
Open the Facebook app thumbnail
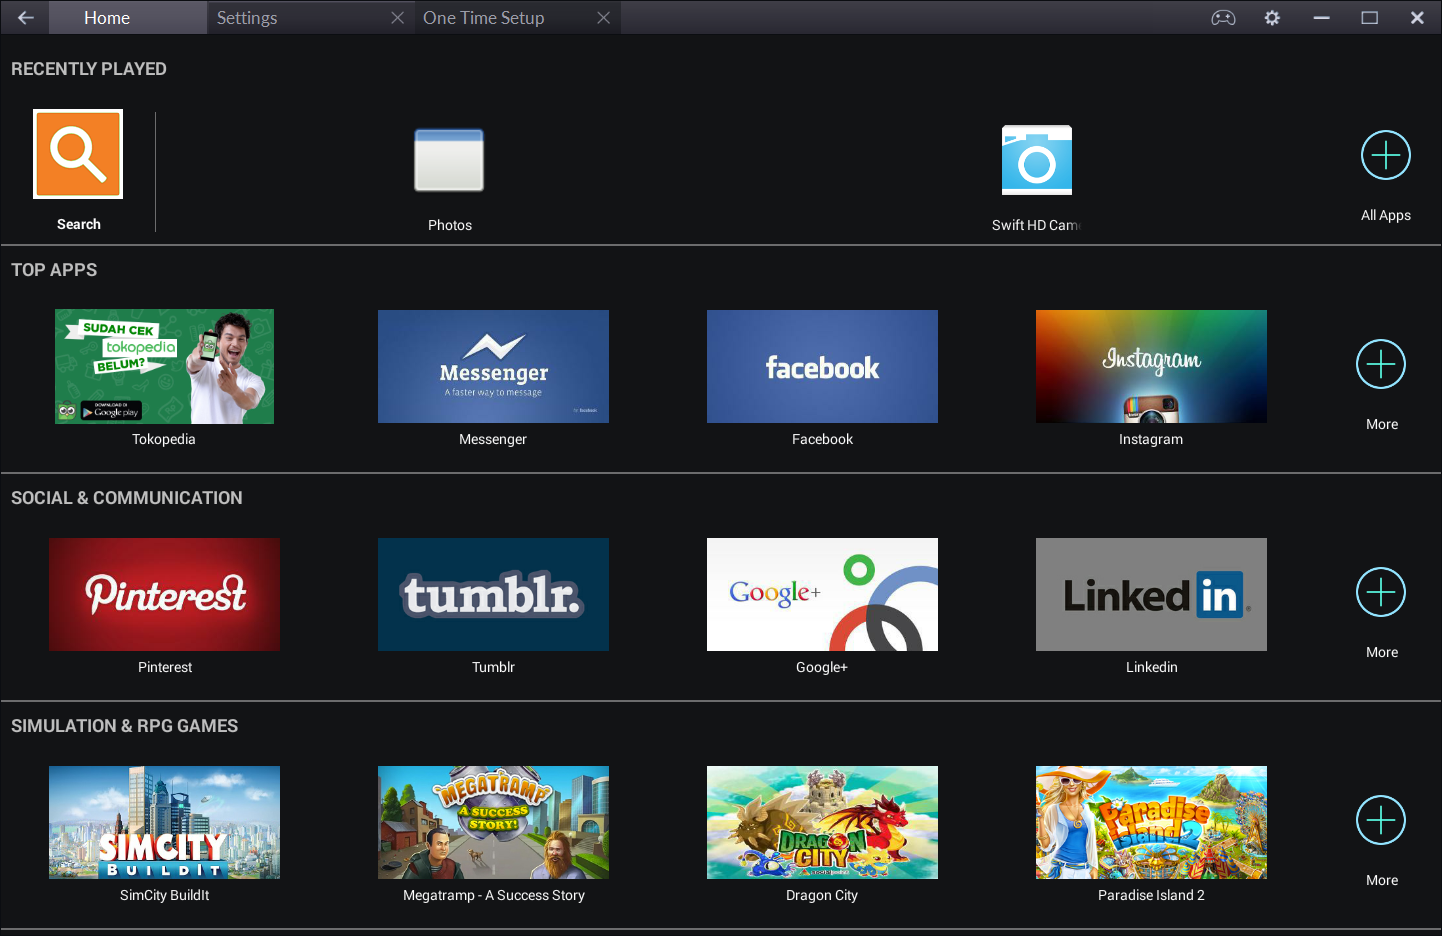pos(822,366)
